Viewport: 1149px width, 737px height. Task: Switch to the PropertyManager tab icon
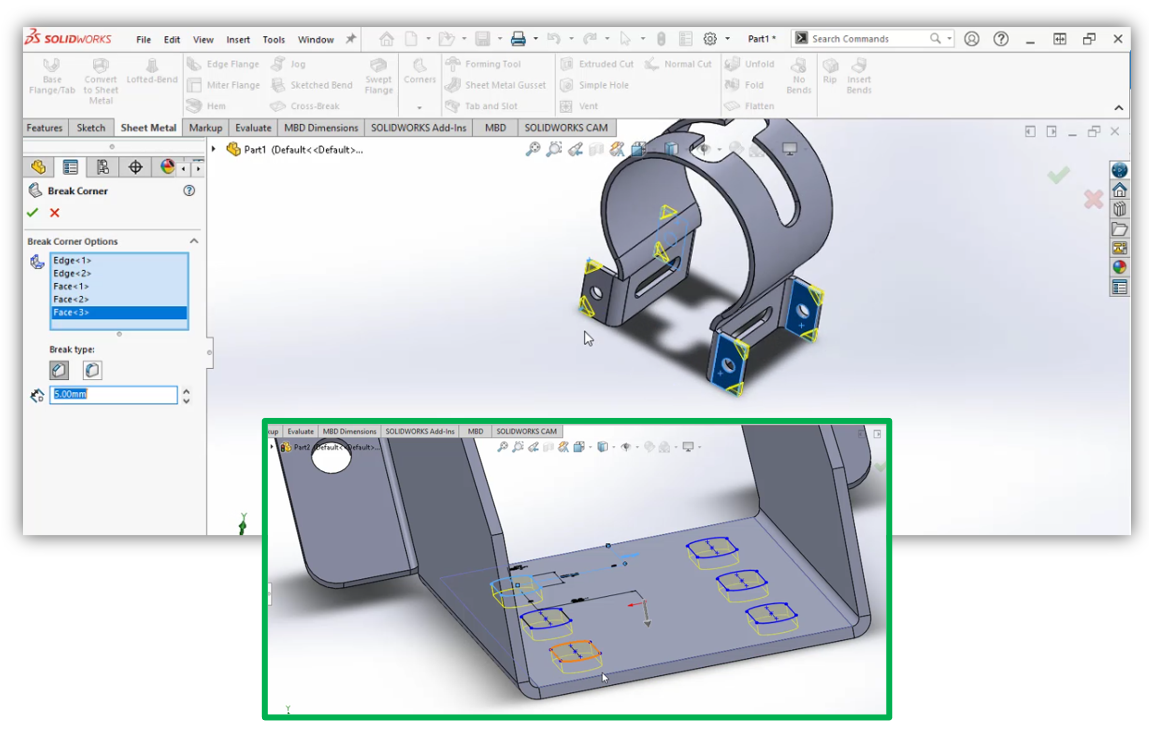[70, 167]
